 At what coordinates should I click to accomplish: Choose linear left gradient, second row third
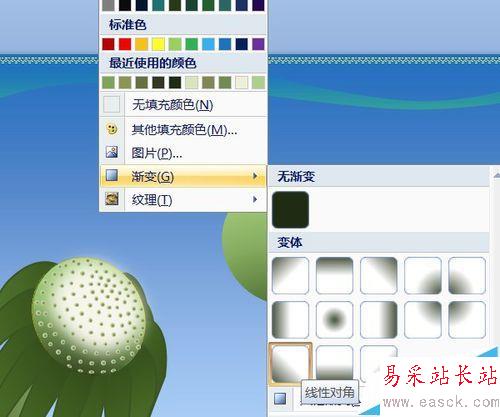tap(379, 320)
